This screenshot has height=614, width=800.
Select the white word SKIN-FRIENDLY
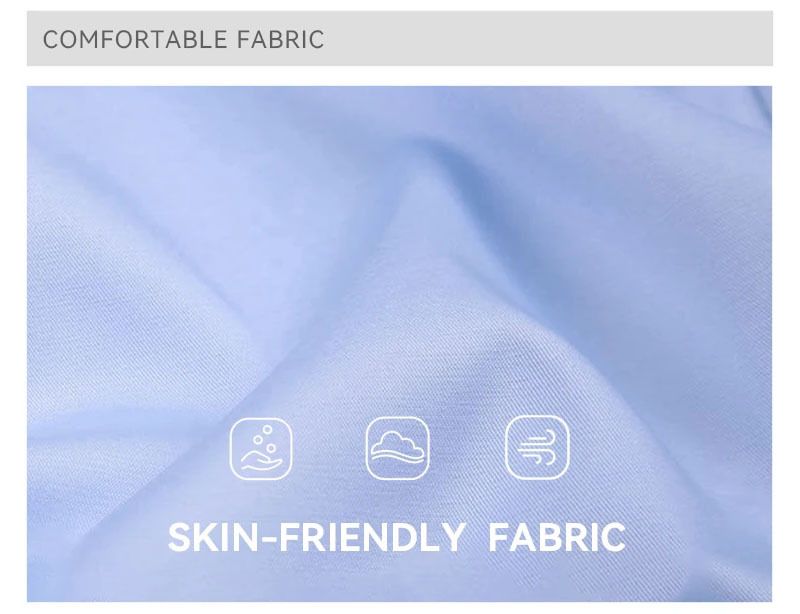(x=316, y=537)
